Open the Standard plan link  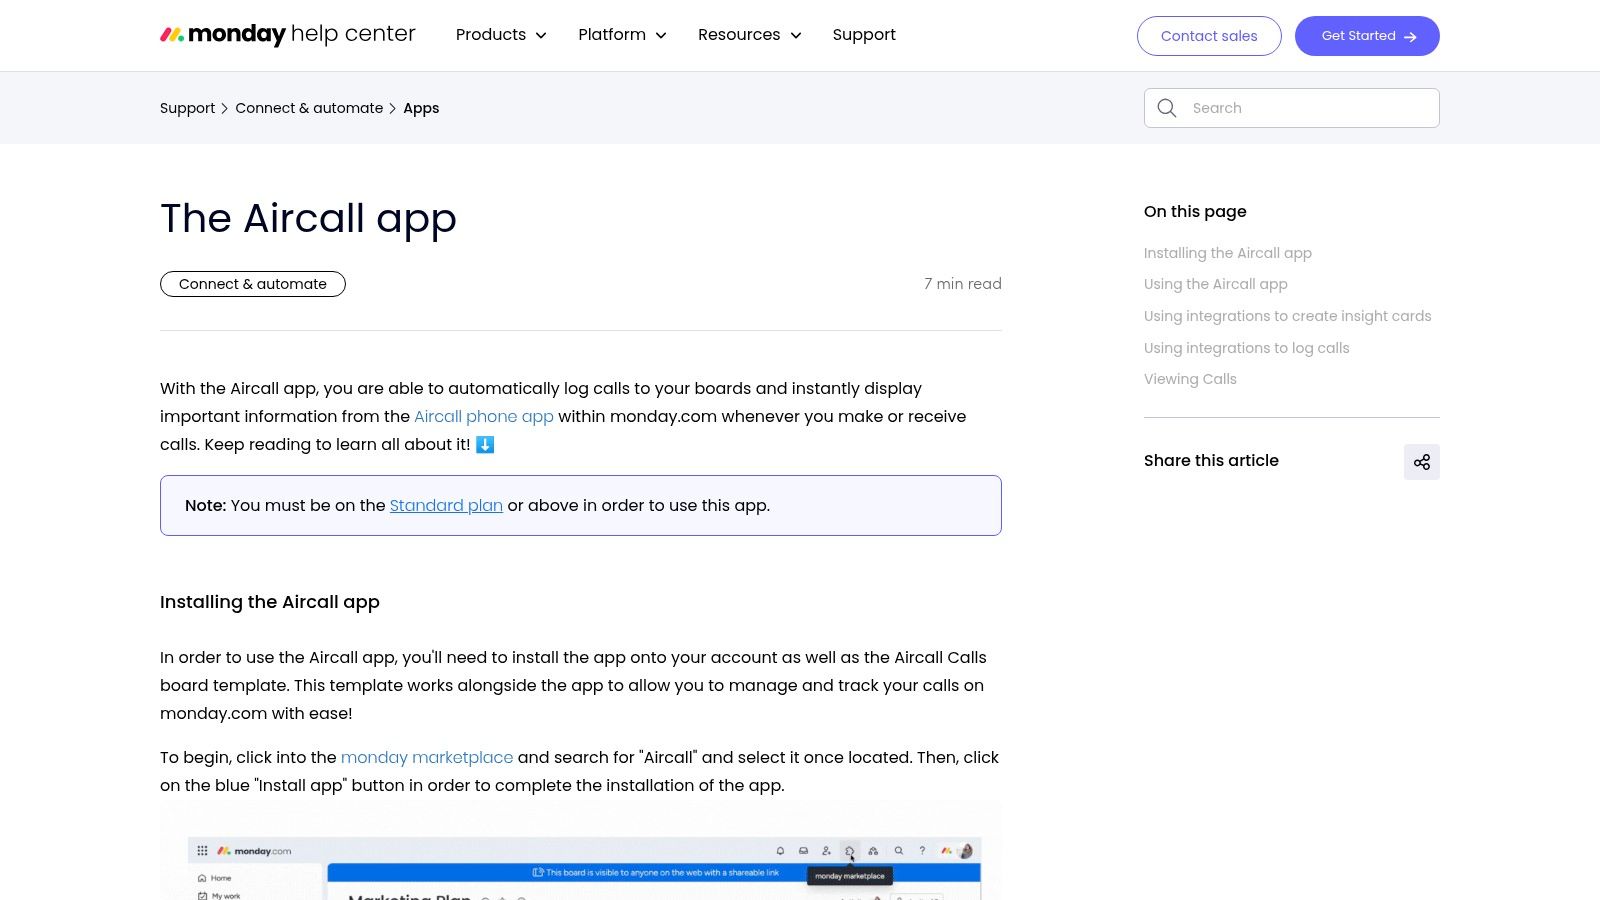click(445, 505)
